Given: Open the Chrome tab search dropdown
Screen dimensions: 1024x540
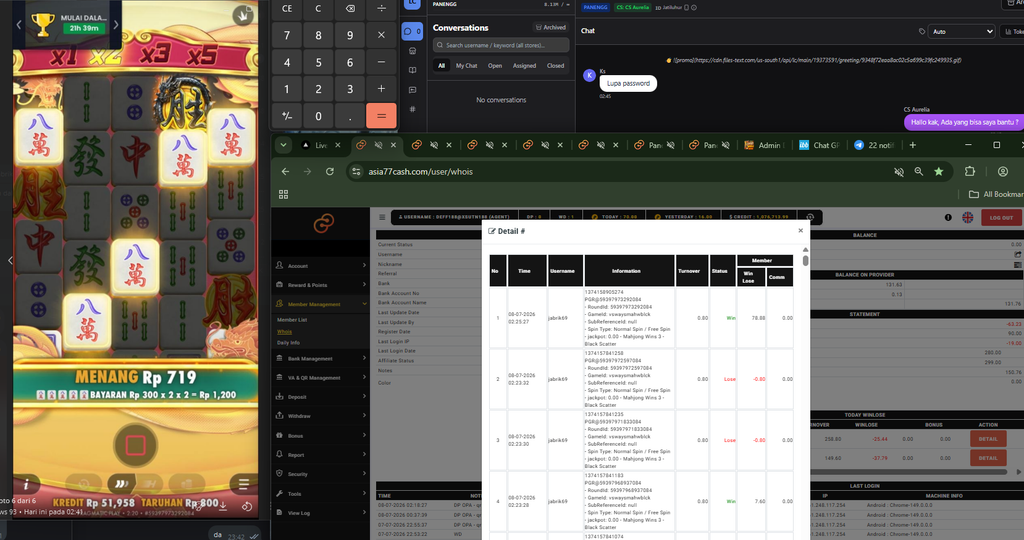Looking at the screenshot, I should [283, 145].
